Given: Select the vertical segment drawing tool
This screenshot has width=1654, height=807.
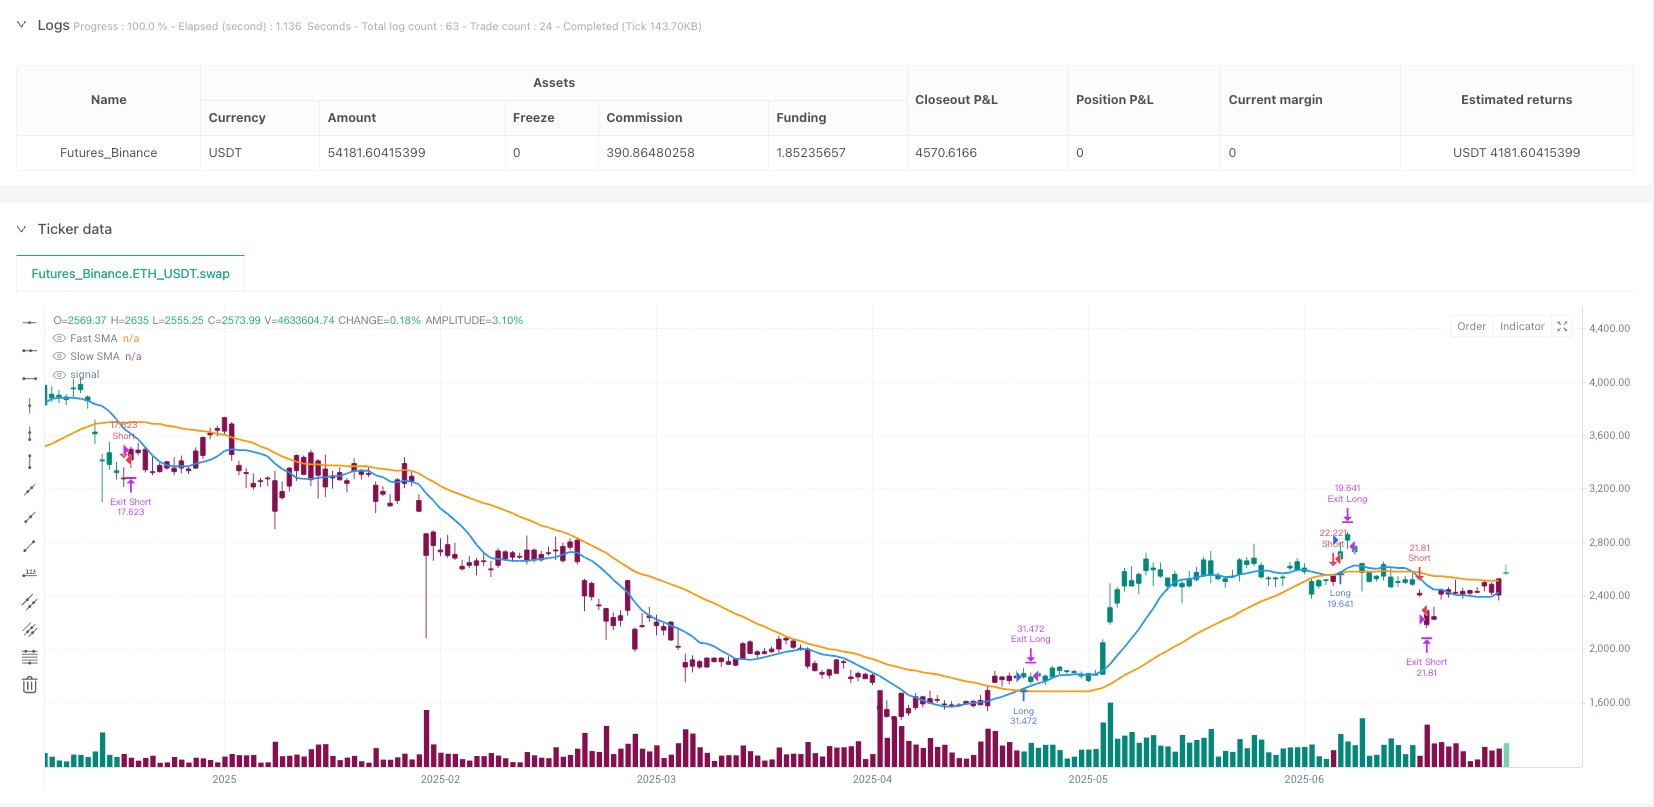Looking at the screenshot, I should point(30,462).
